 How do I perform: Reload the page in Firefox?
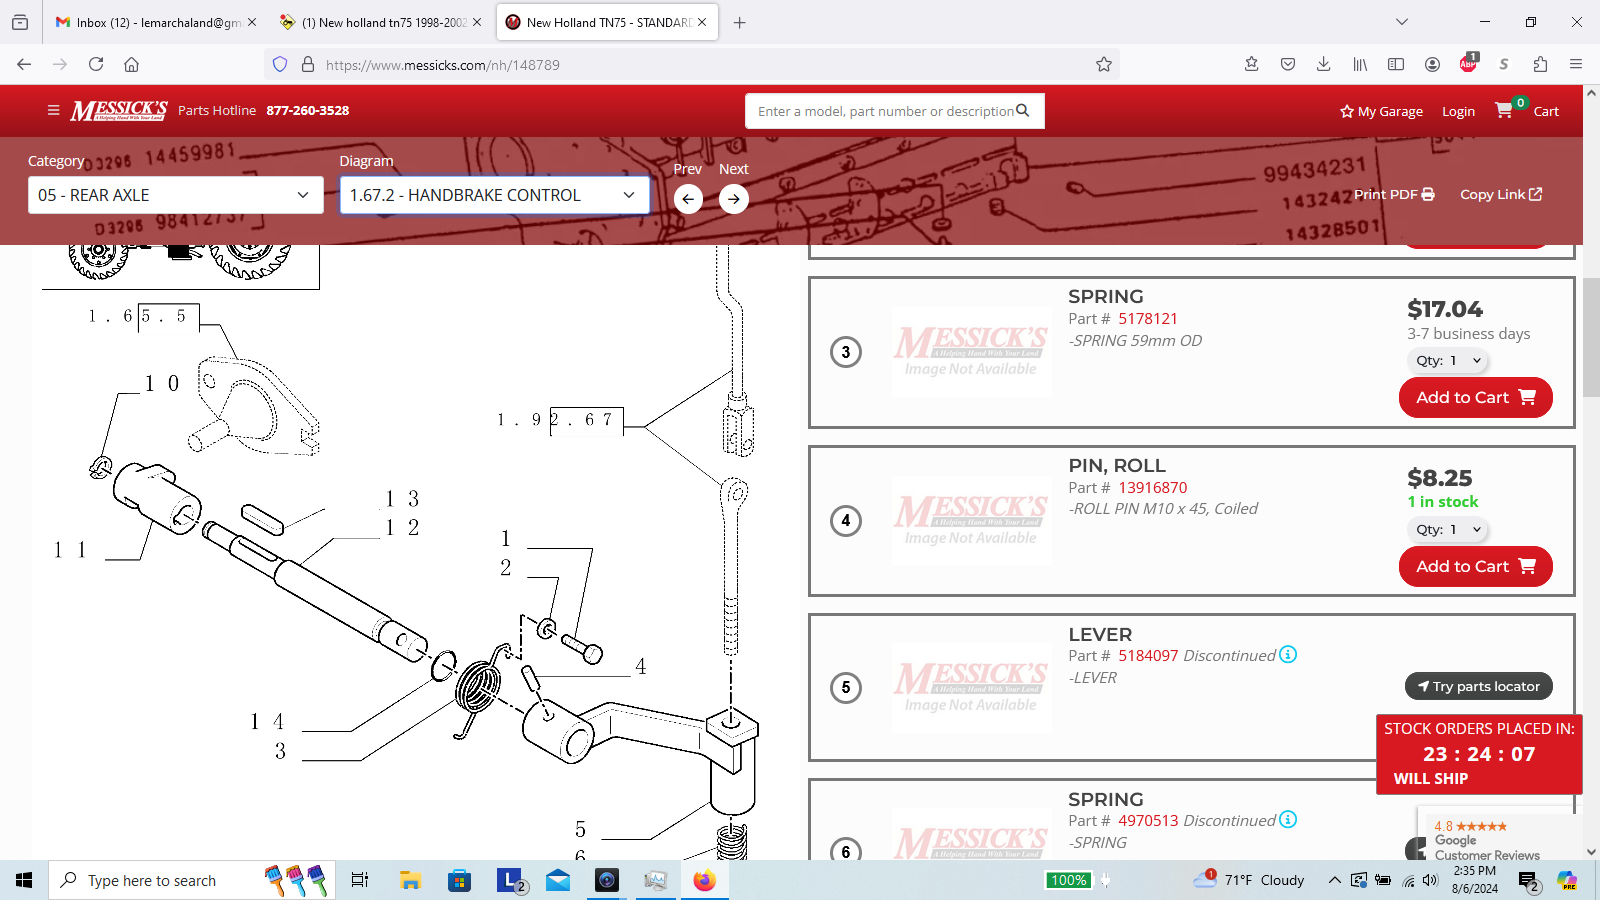pyautogui.click(x=96, y=65)
